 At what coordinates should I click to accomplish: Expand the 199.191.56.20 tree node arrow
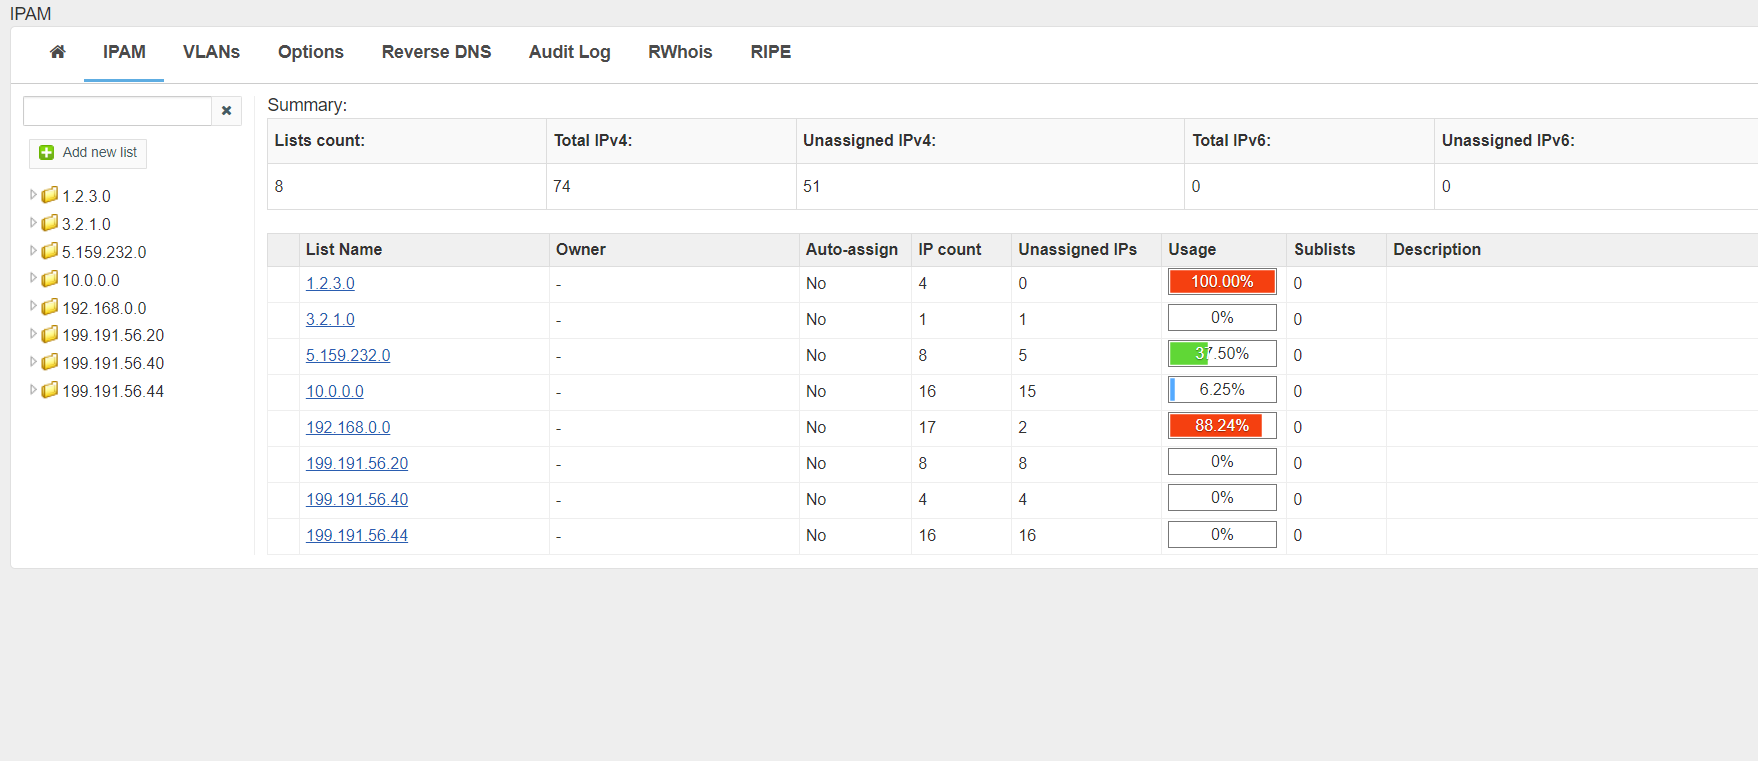33,334
